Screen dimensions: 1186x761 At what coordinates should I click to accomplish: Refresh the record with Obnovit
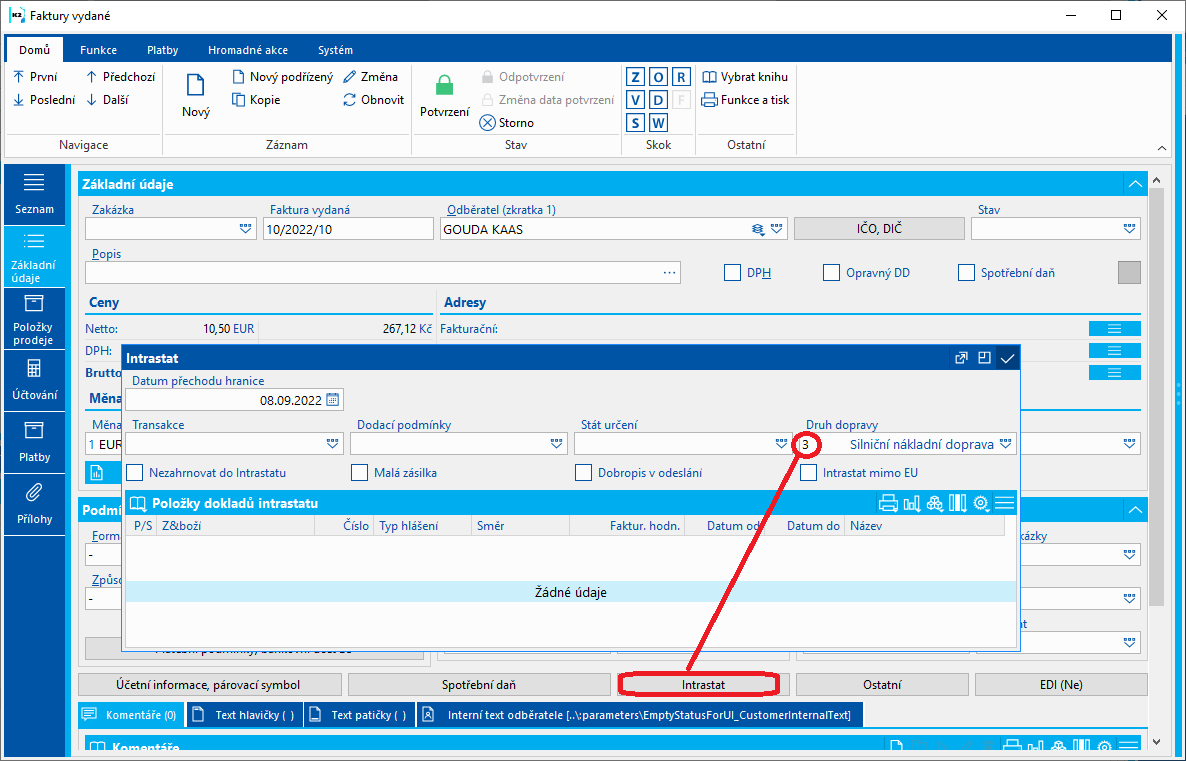point(374,99)
